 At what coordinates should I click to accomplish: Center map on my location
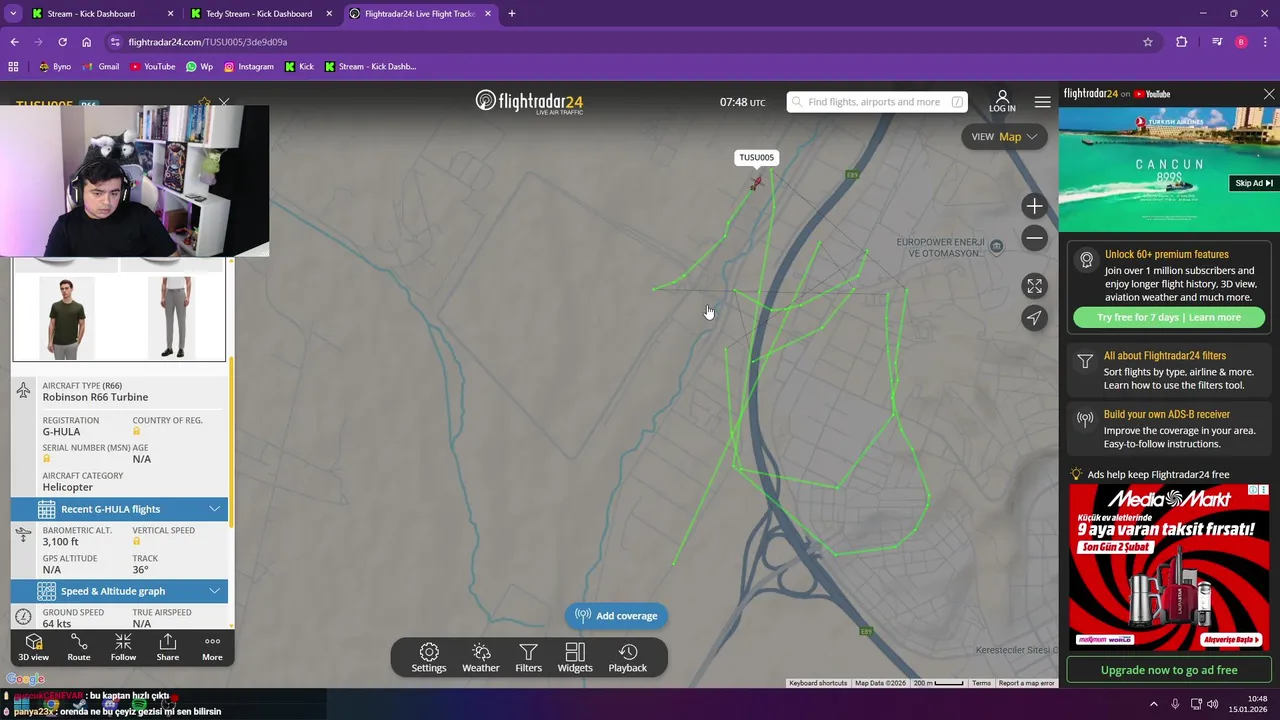[x=1034, y=318]
